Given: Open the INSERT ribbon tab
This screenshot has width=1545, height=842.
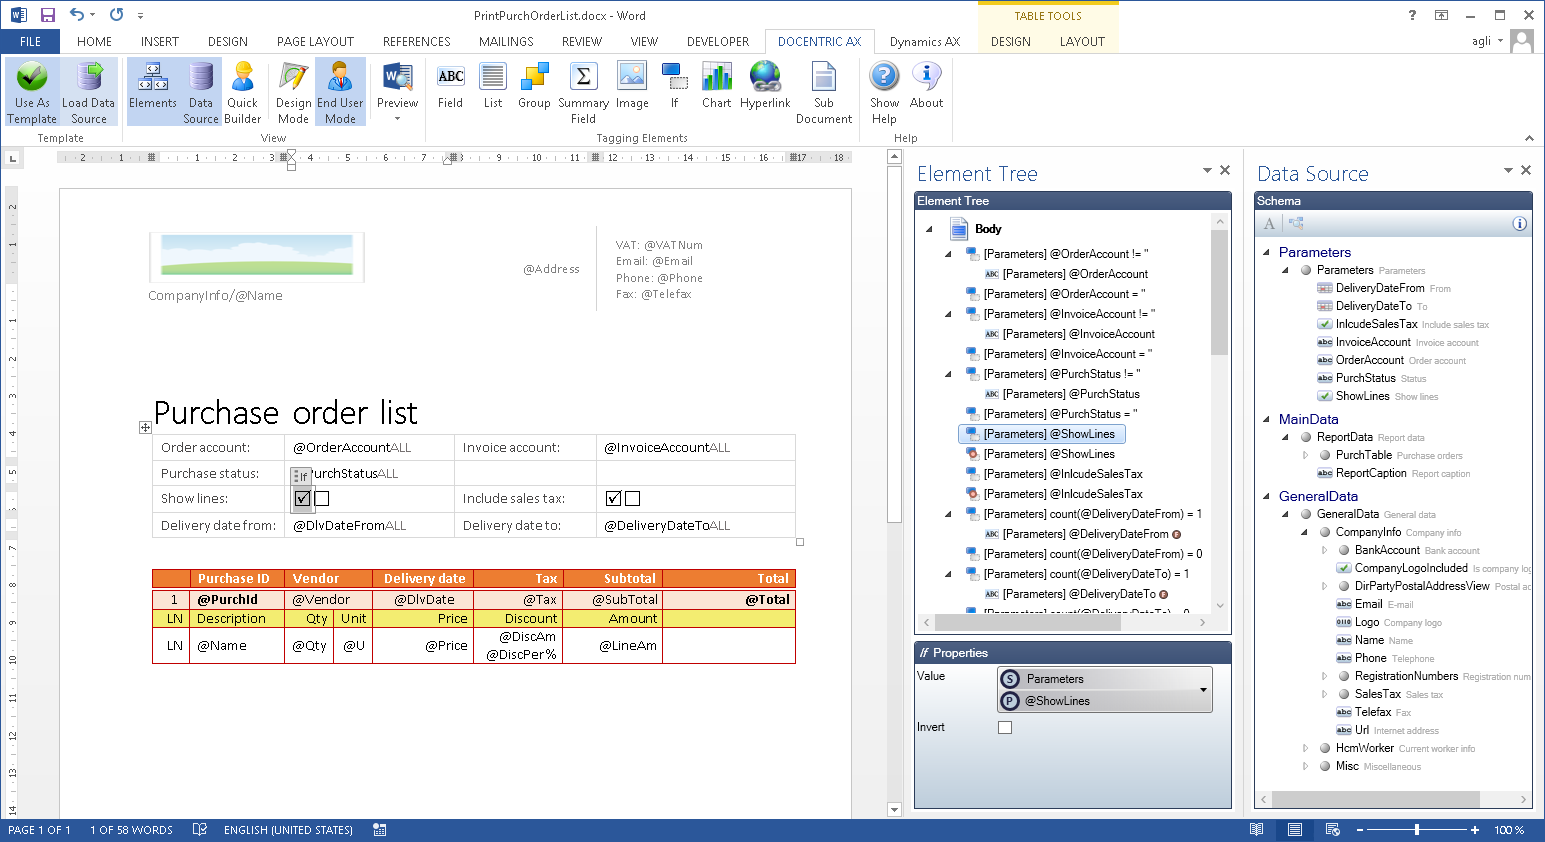Looking at the screenshot, I should pyautogui.click(x=160, y=42).
